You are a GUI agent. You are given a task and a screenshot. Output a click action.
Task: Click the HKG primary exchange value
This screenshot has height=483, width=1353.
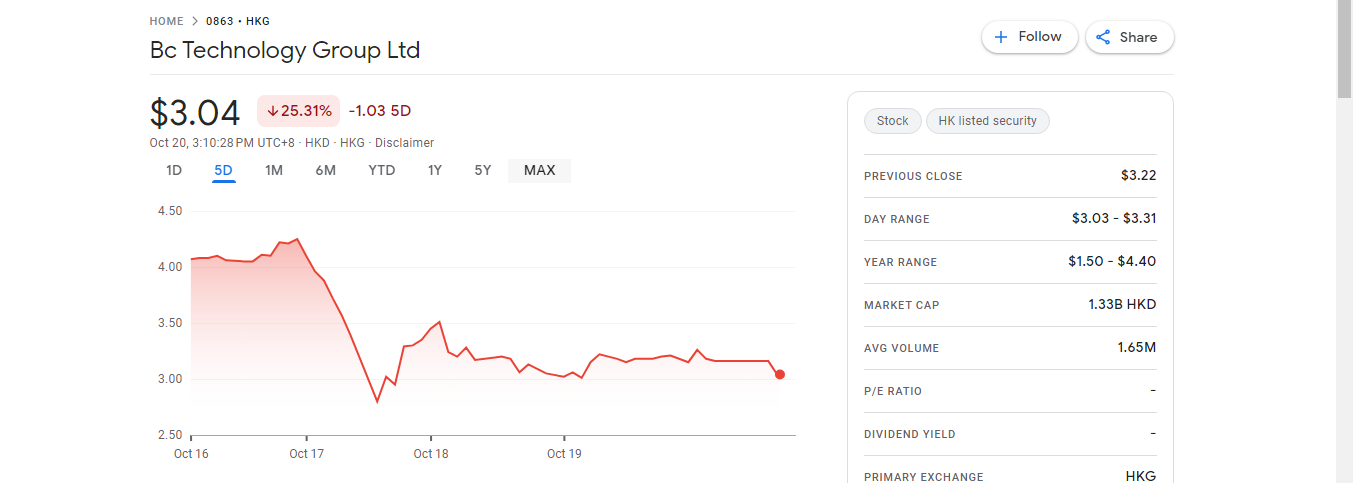pyautogui.click(x=1141, y=476)
